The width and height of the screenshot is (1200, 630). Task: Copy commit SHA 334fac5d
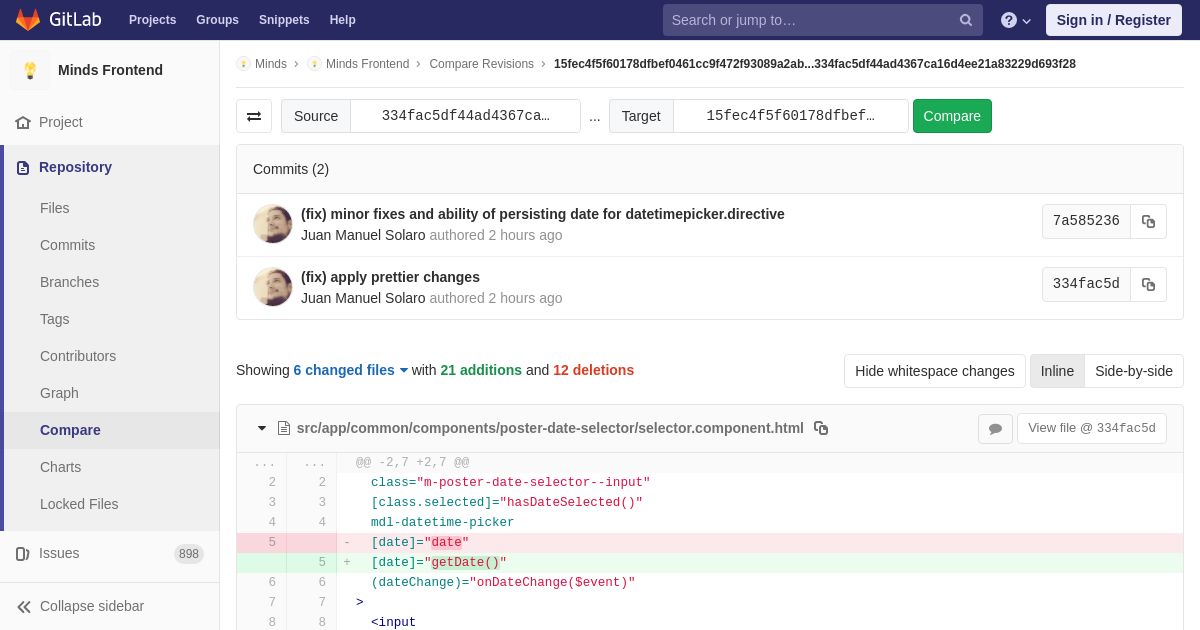click(1148, 284)
